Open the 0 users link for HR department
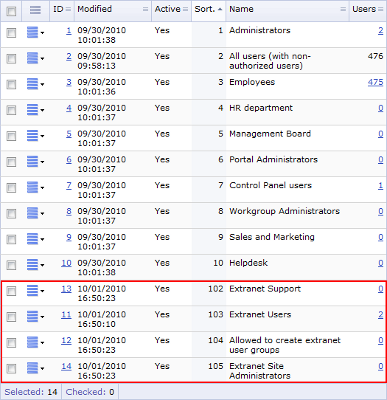The image size is (387, 400). pos(380,108)
